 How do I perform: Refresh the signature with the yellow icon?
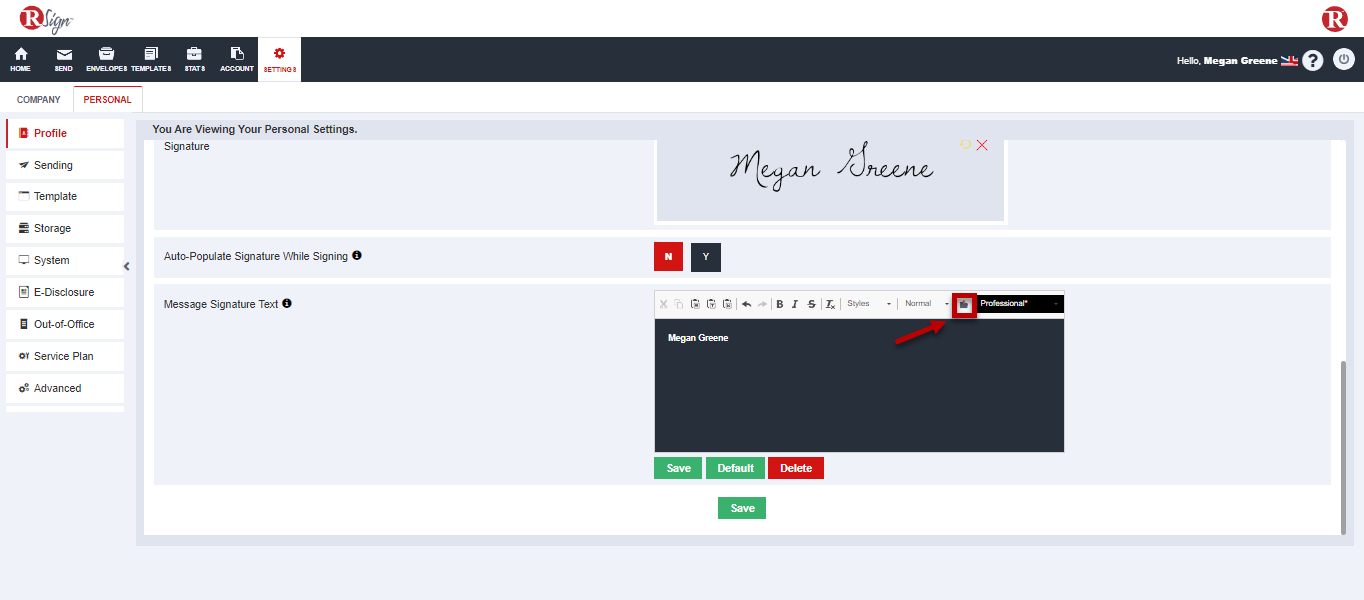tap(966, 145)
